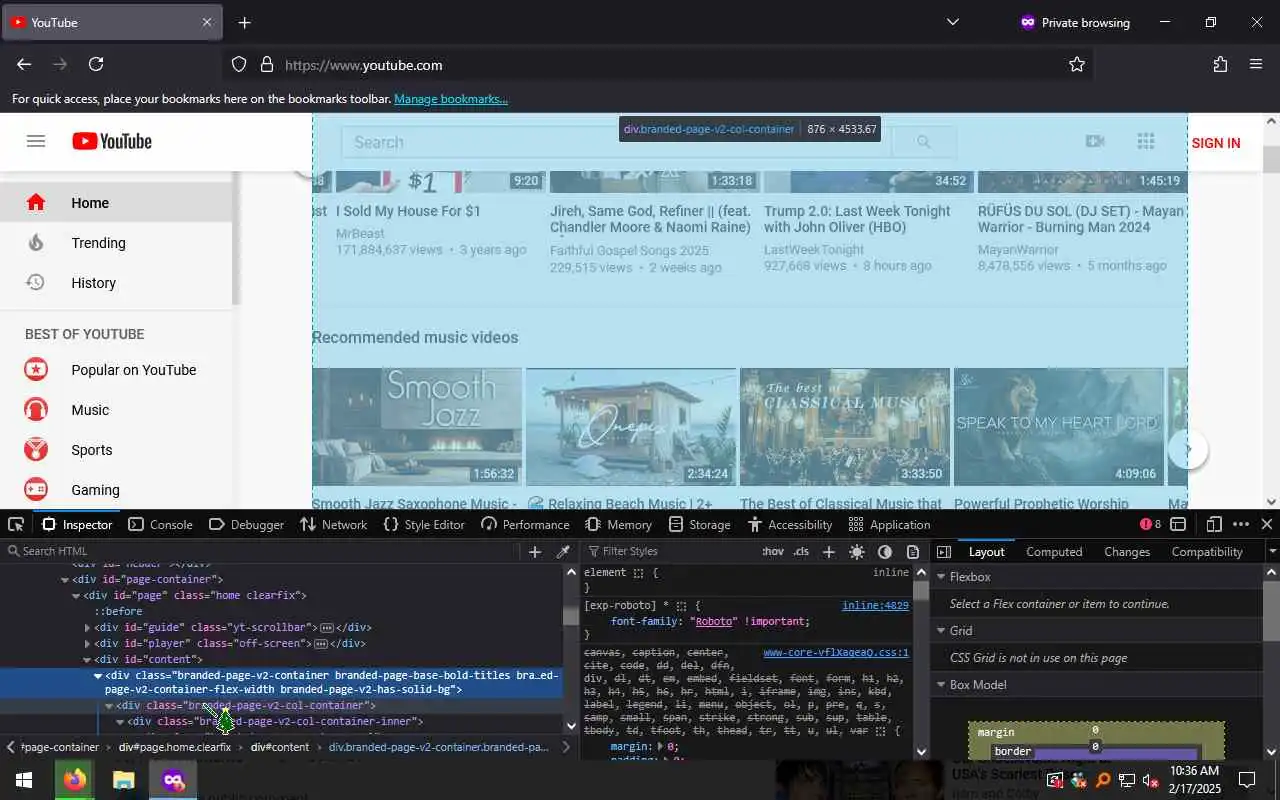1280x800 pixels.
Task: Open the Windows Start menu
Action: [24, 780]
